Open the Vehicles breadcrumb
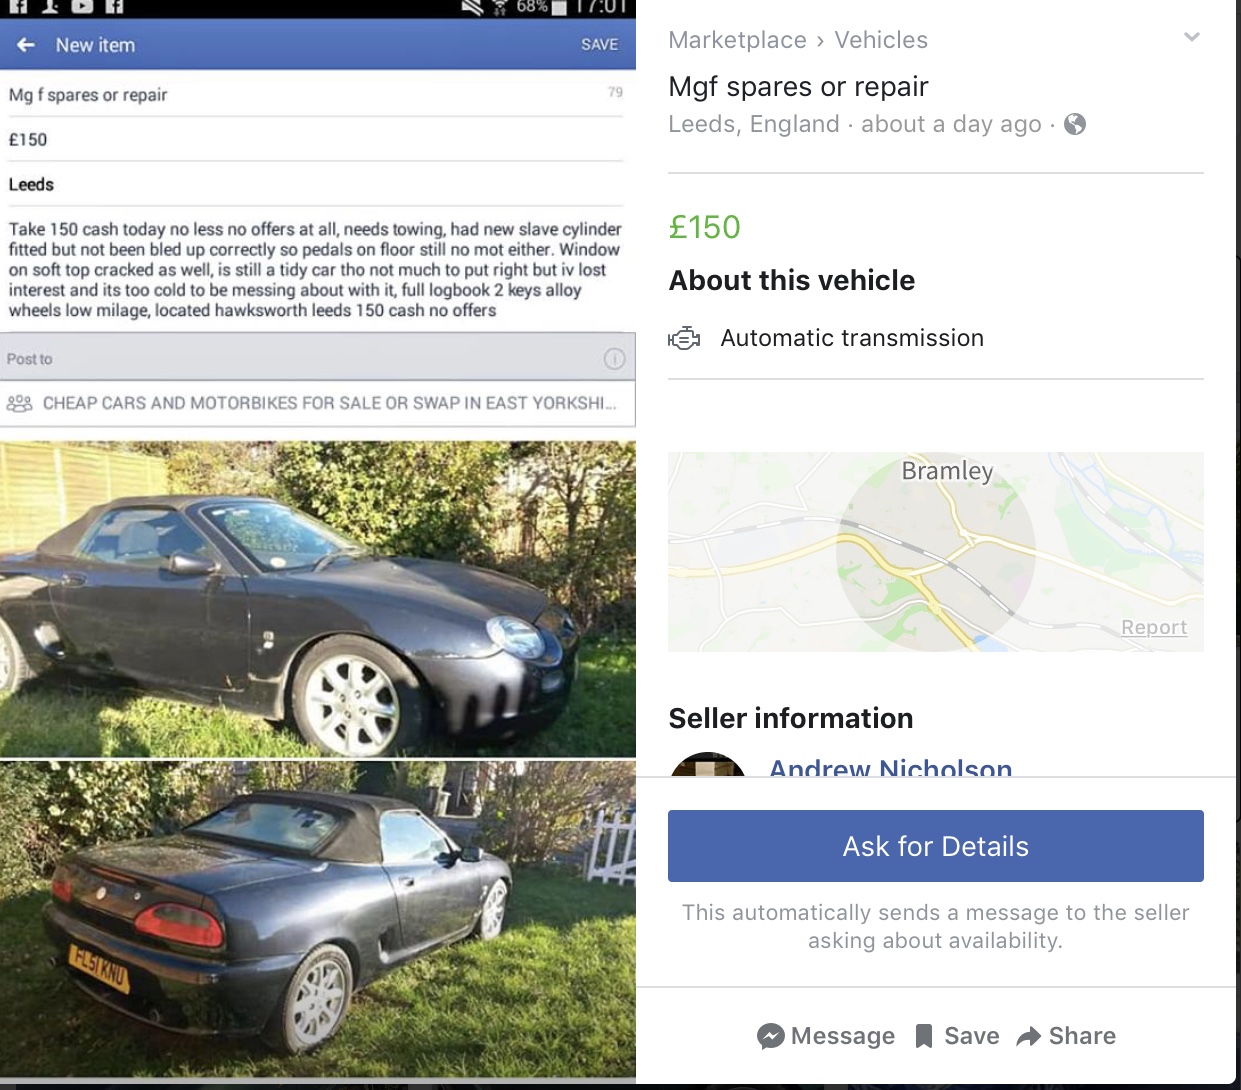 point(881,40)
